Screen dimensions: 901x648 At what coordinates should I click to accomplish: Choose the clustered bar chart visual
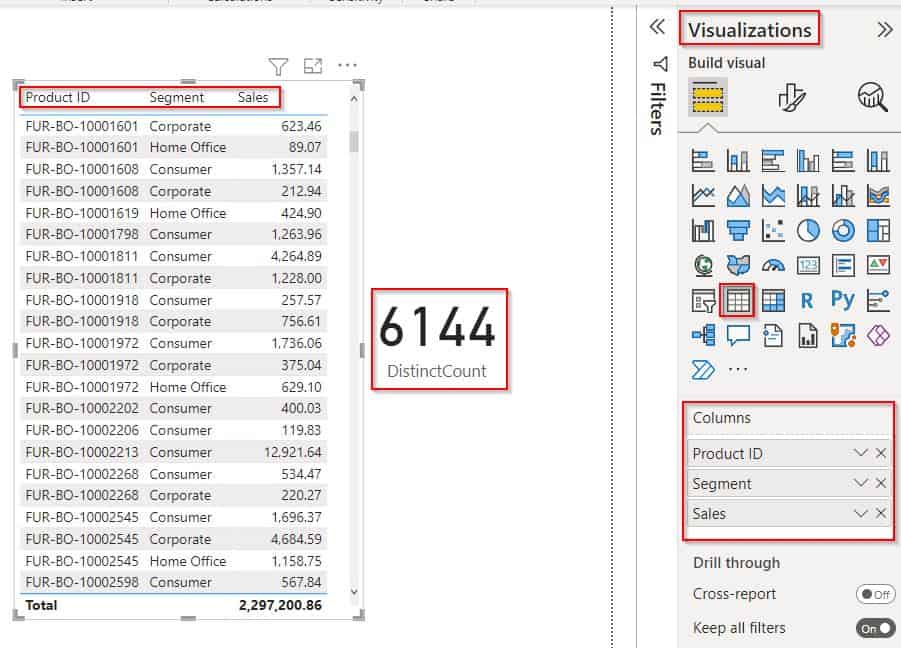click(x=773, y=161)
